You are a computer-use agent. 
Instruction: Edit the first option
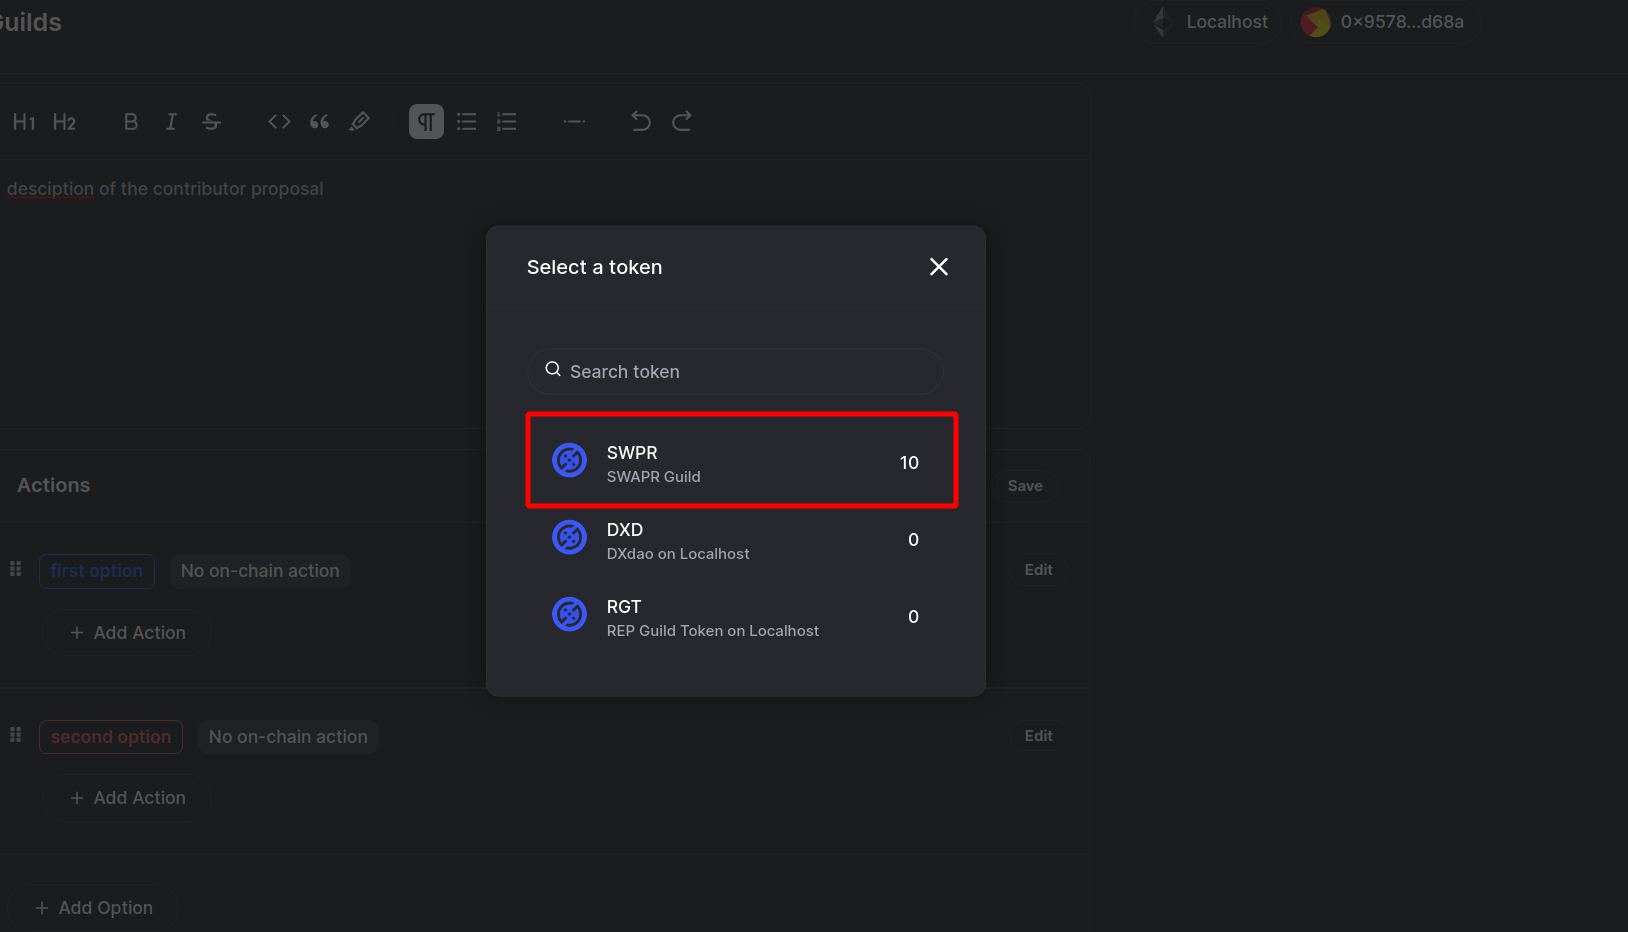[1038, 570]
